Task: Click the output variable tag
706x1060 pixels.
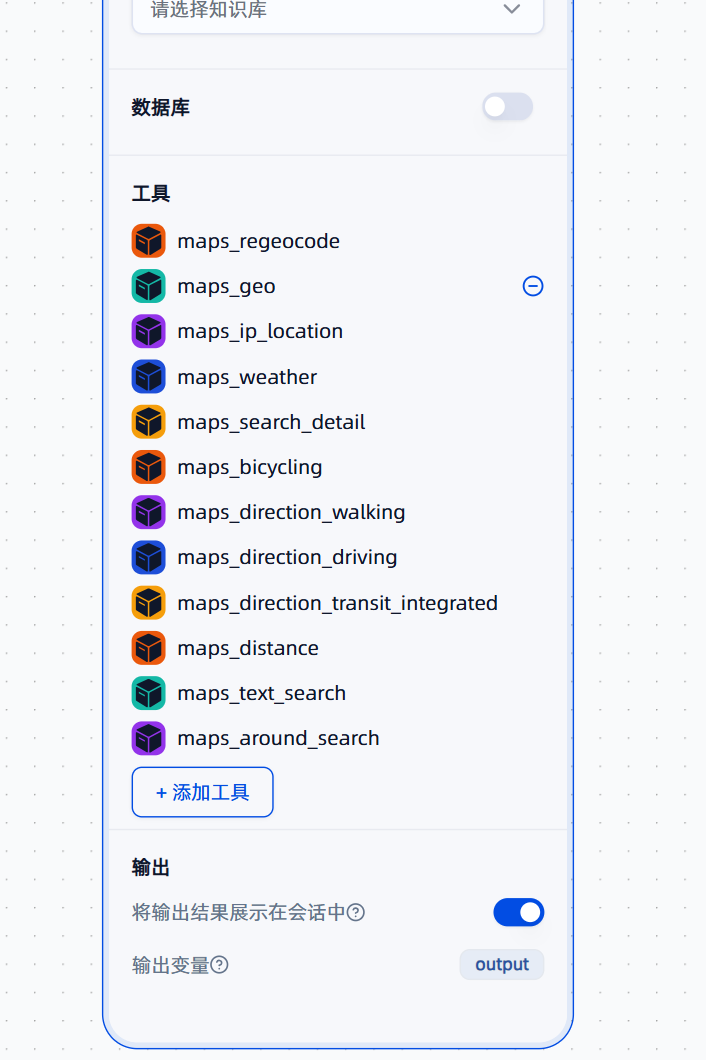Action: click(x=502, y=965)
